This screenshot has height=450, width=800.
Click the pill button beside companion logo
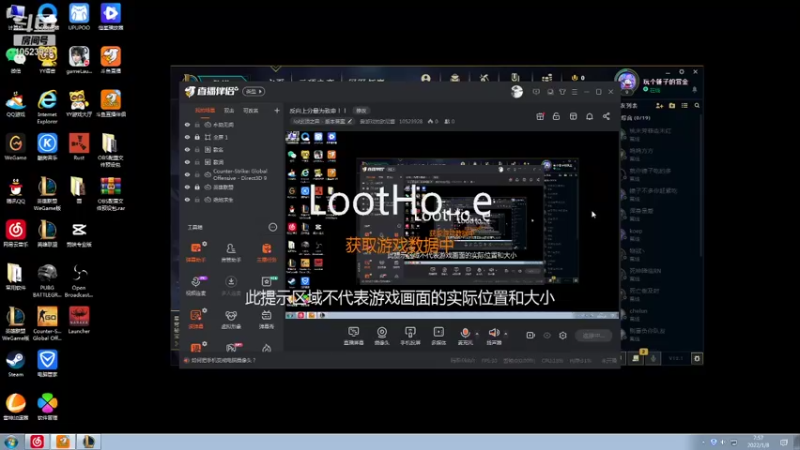coord(254,92)
